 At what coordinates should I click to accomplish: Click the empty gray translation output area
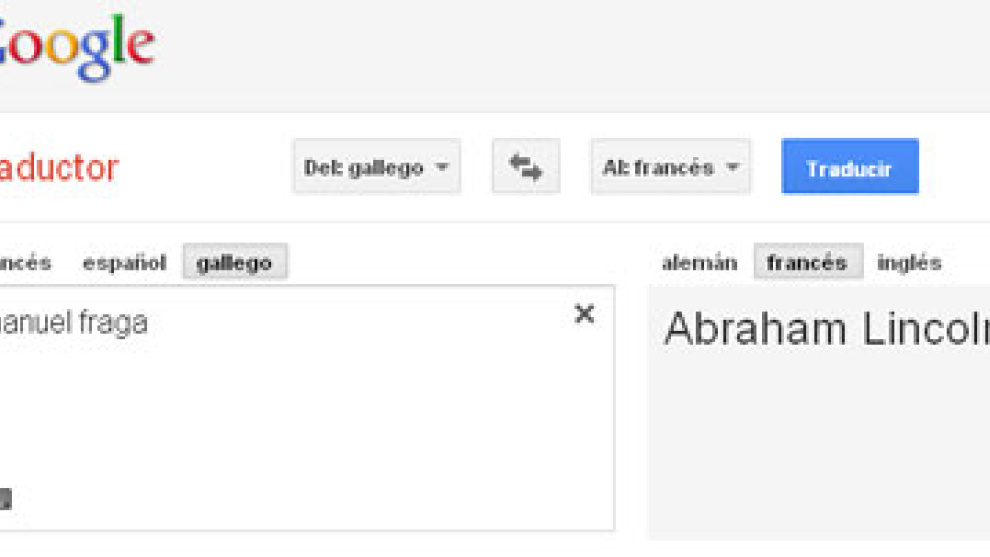[x=820, y=450]
